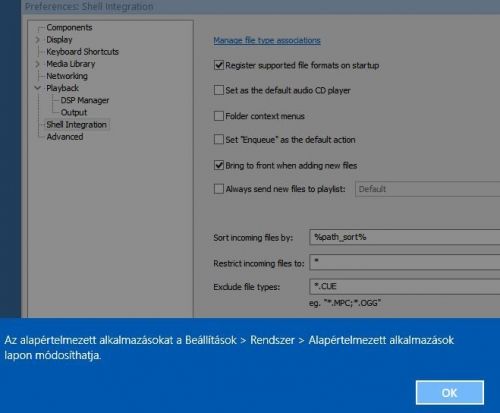
Task: Open the Manage file type associations link
Action: (x=267, y=40)
